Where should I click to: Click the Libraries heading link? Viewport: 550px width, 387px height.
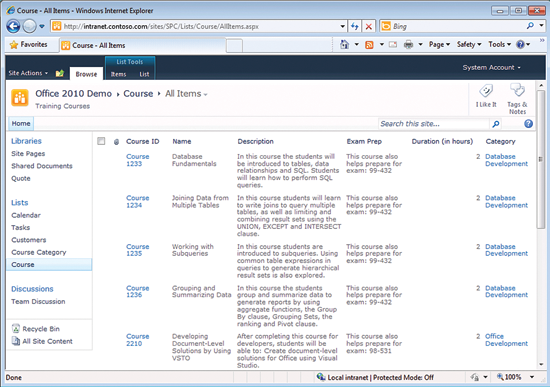tap(26, 141)
